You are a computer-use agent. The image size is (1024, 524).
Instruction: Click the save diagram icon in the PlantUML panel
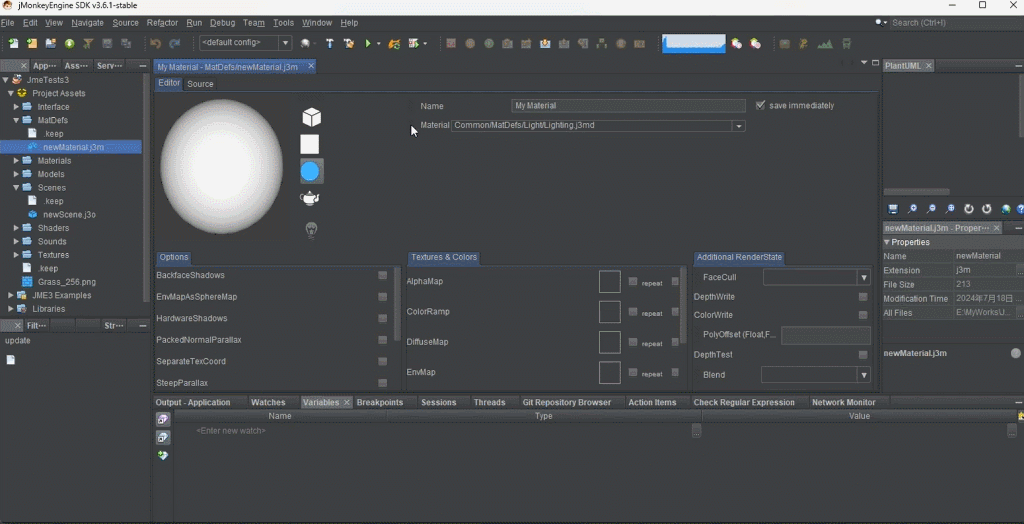click(x=893, y=209)
